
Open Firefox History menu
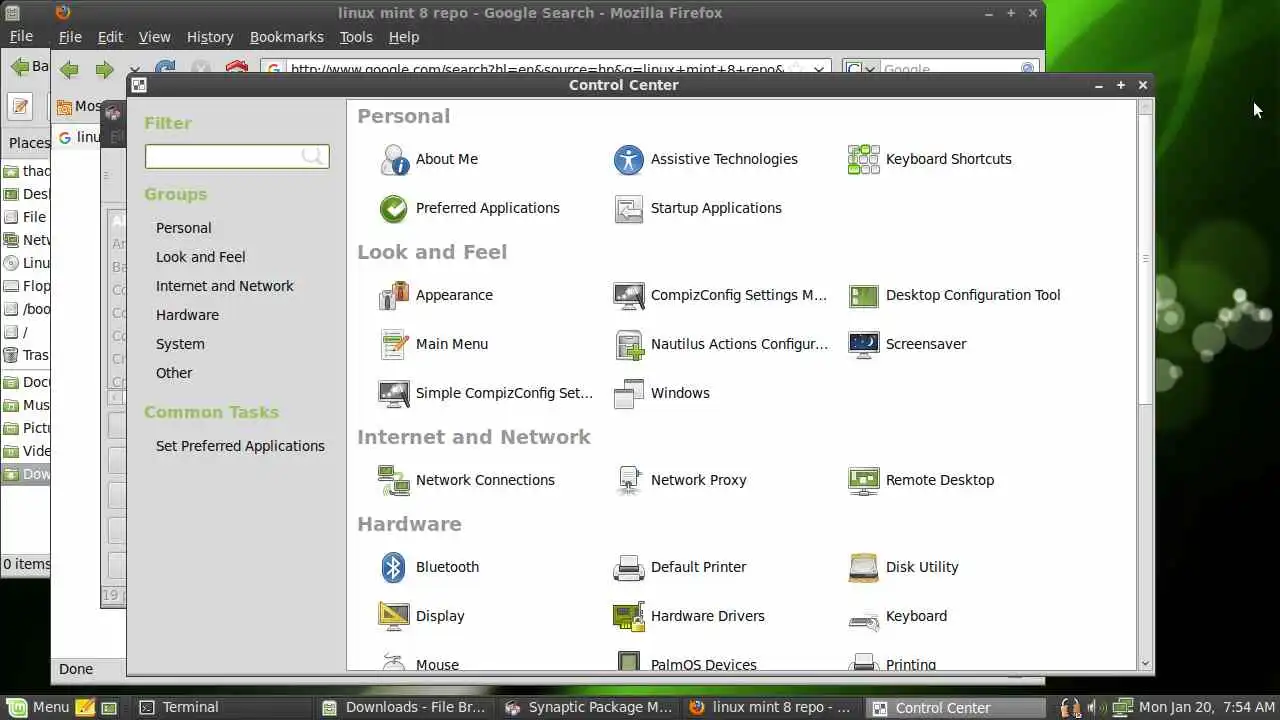(x=210, y=37)
